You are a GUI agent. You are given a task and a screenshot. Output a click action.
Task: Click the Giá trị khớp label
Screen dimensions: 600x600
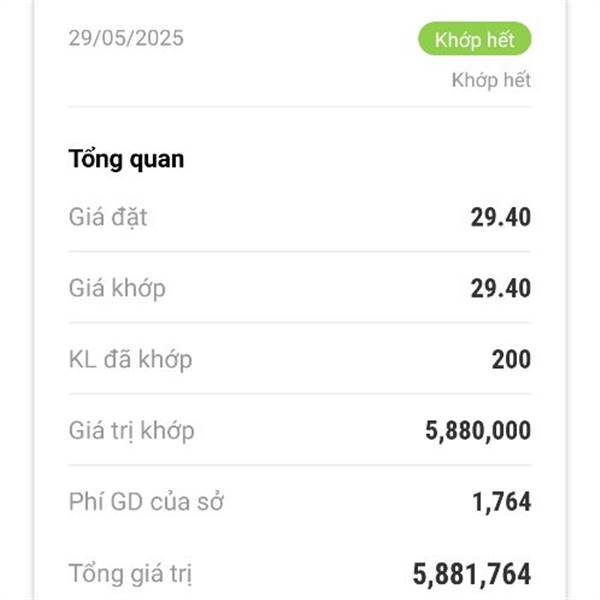click(131, 431)
